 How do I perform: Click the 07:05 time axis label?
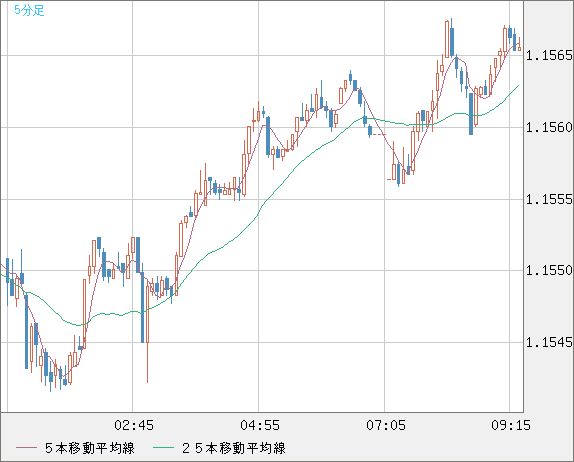[x=386, y=425]
